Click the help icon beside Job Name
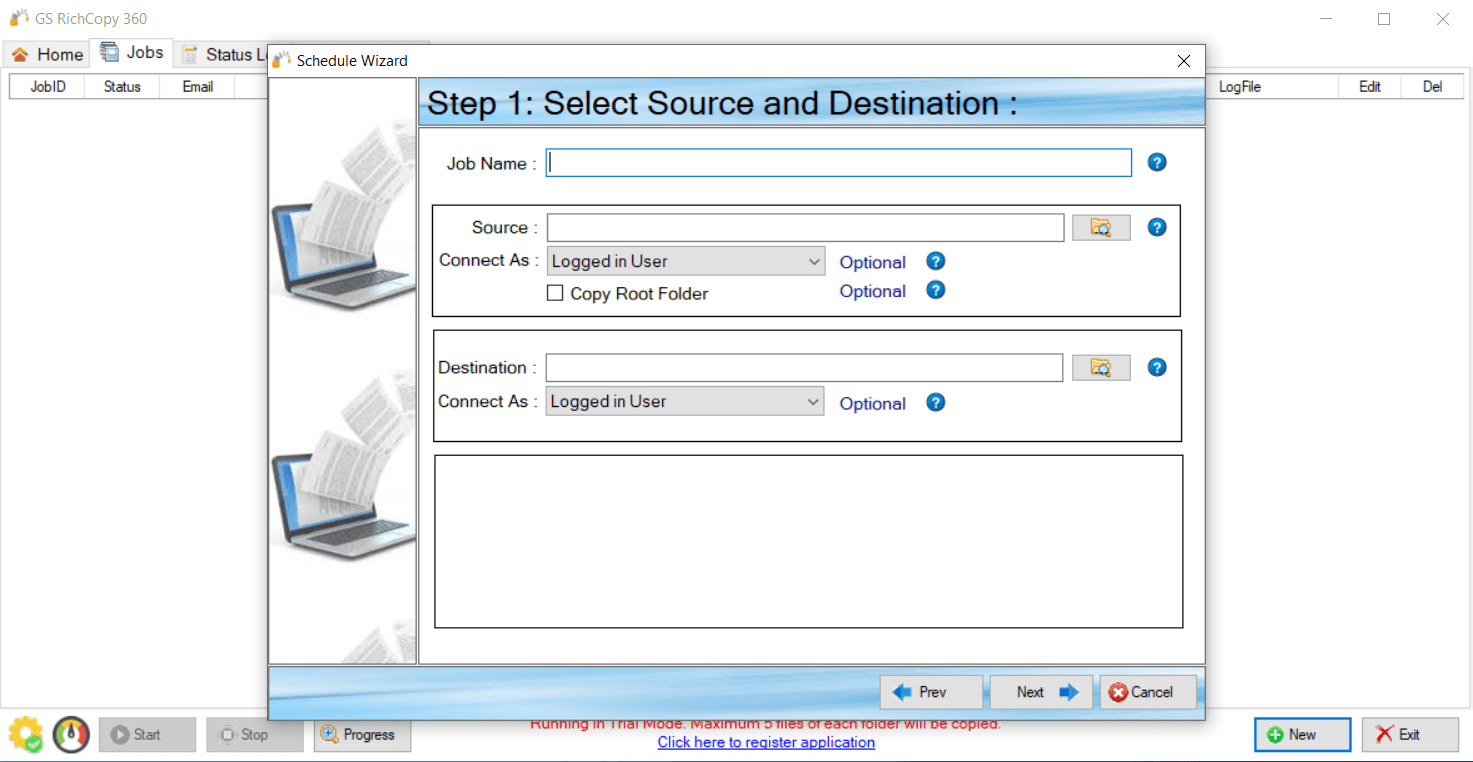This screenshot has width=1473, height=762. [1157, 162]
